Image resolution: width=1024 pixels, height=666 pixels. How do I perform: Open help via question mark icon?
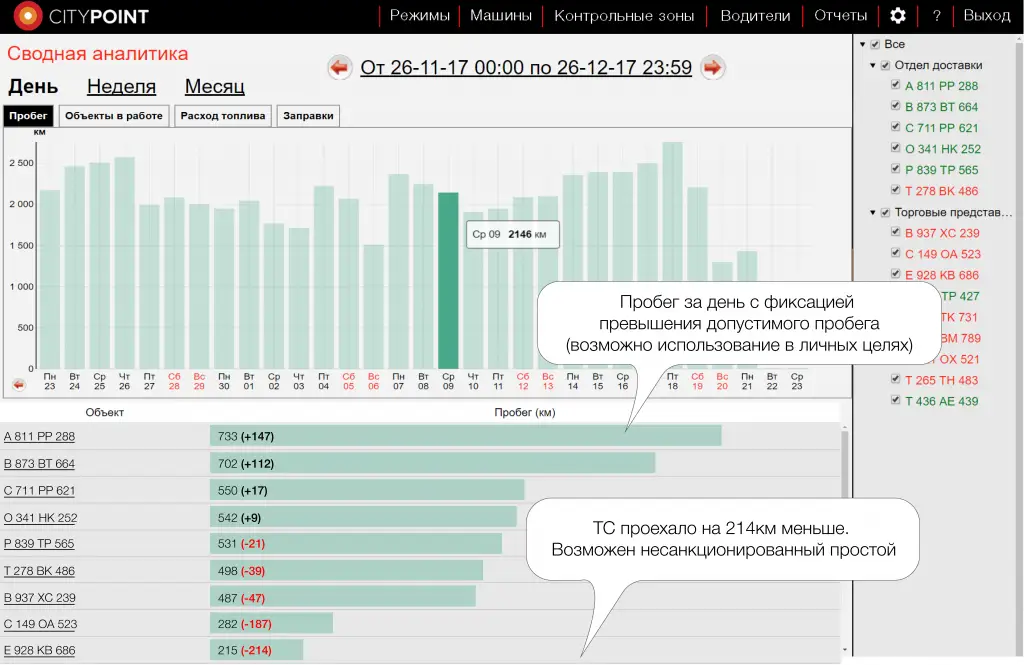coord(936,16)
